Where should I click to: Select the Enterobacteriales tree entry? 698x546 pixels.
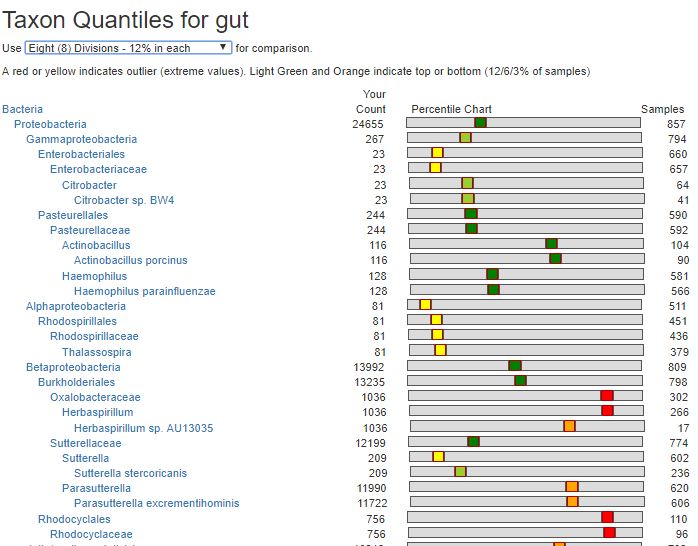pos(81,154)
